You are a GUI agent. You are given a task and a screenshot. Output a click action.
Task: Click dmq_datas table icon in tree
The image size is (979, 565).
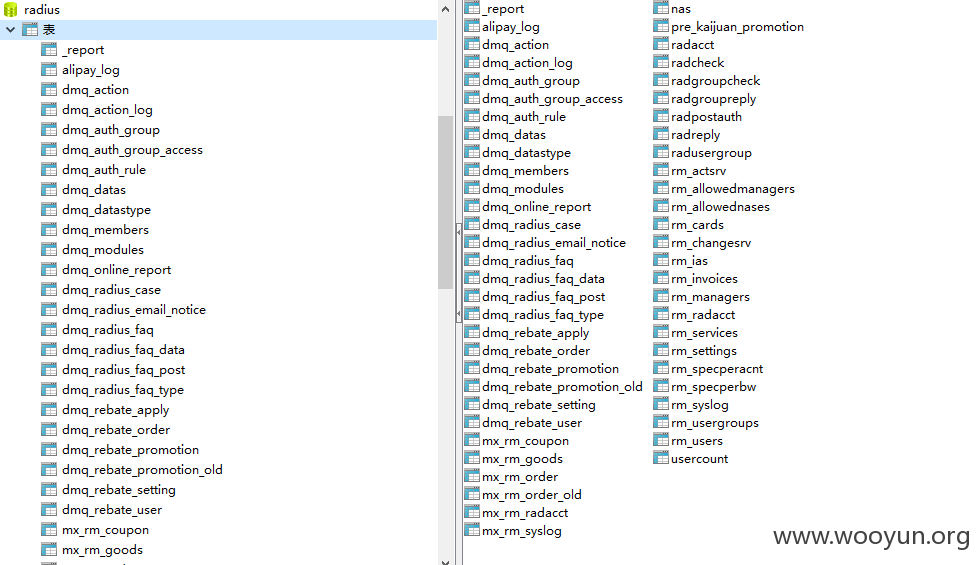point(49,189)
